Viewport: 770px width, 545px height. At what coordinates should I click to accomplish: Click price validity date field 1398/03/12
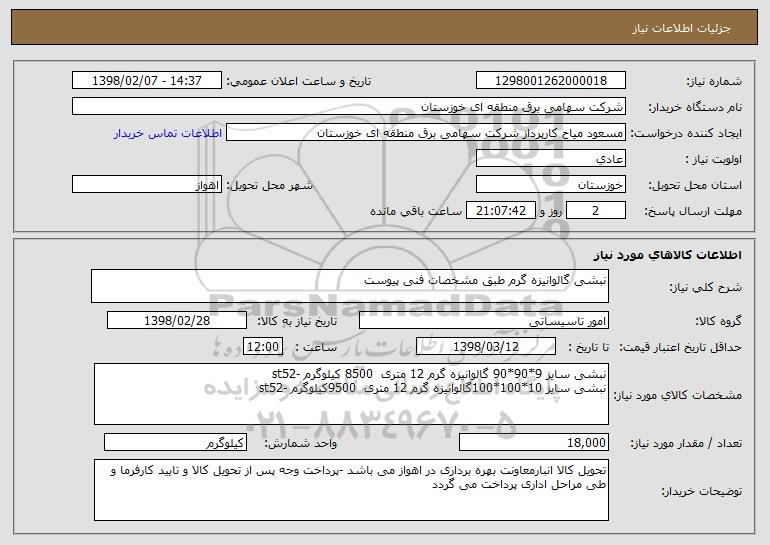486,347
